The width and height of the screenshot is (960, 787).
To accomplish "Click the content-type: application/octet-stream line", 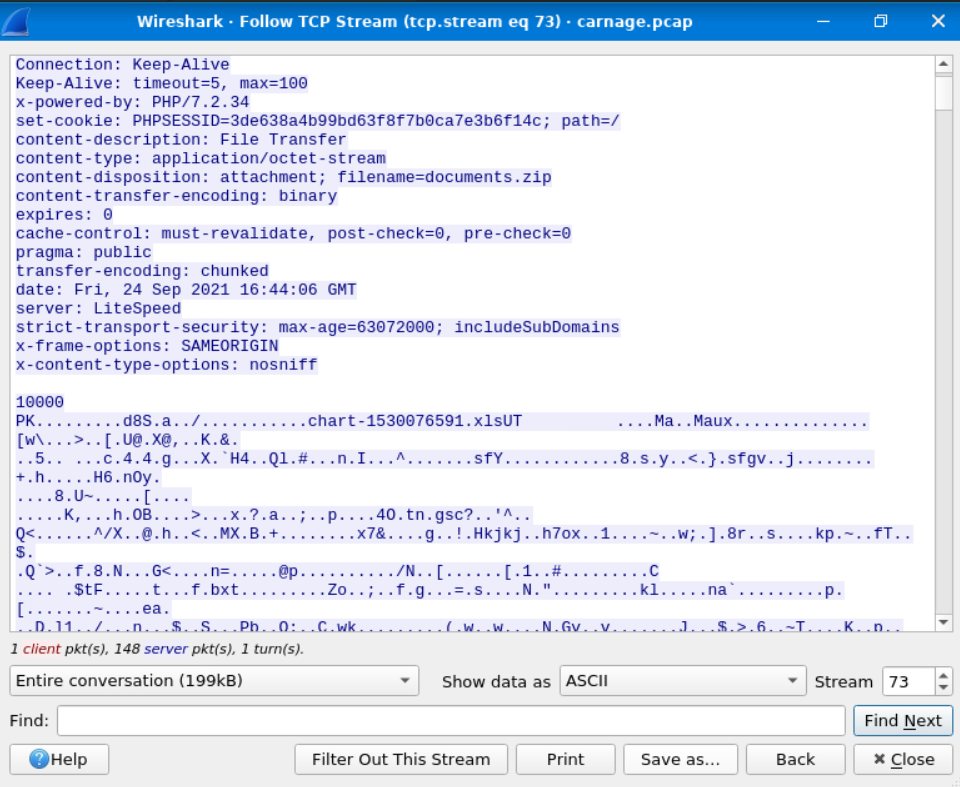I will (201, 159).
